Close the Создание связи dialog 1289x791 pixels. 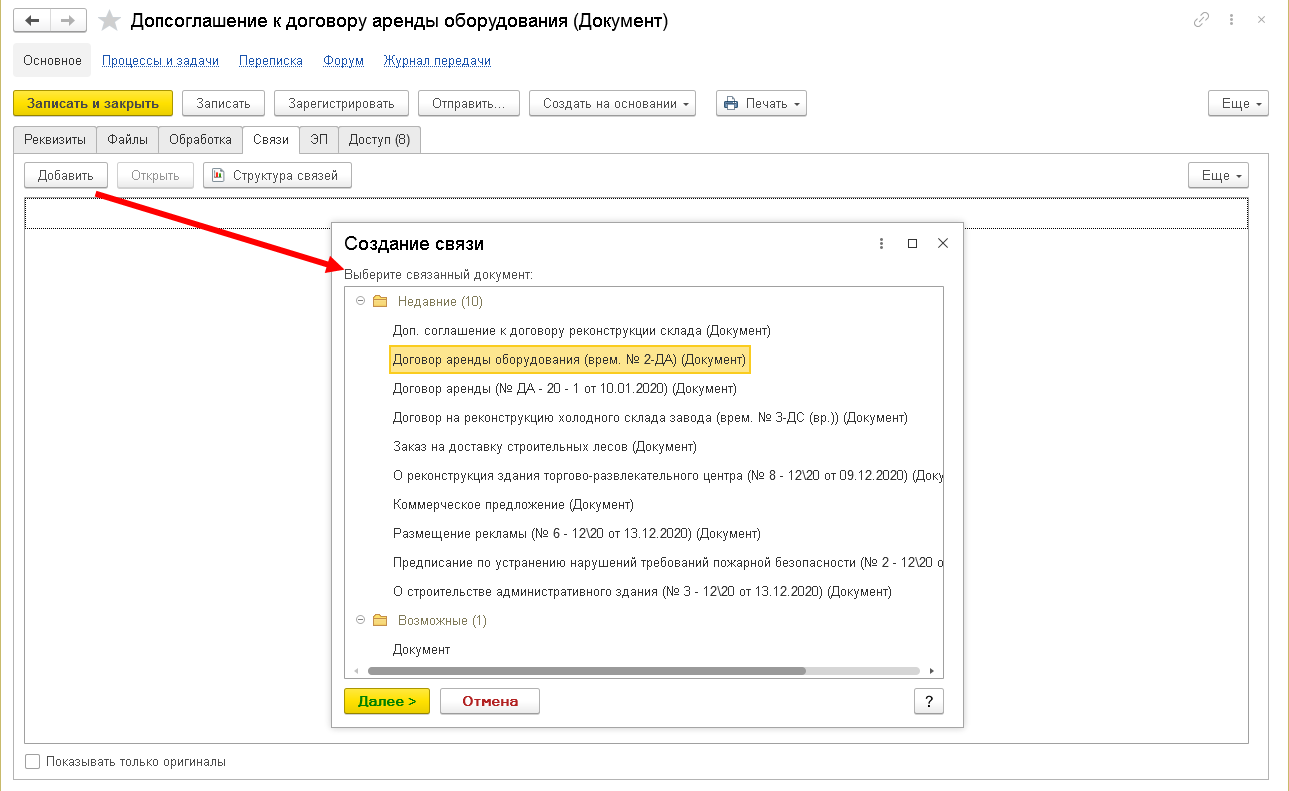click(942, 243)
